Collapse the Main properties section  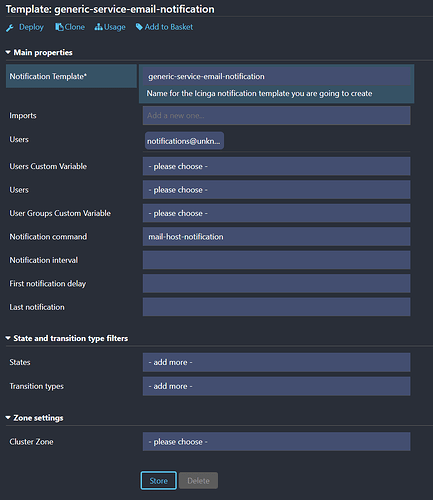click(39, 52)
